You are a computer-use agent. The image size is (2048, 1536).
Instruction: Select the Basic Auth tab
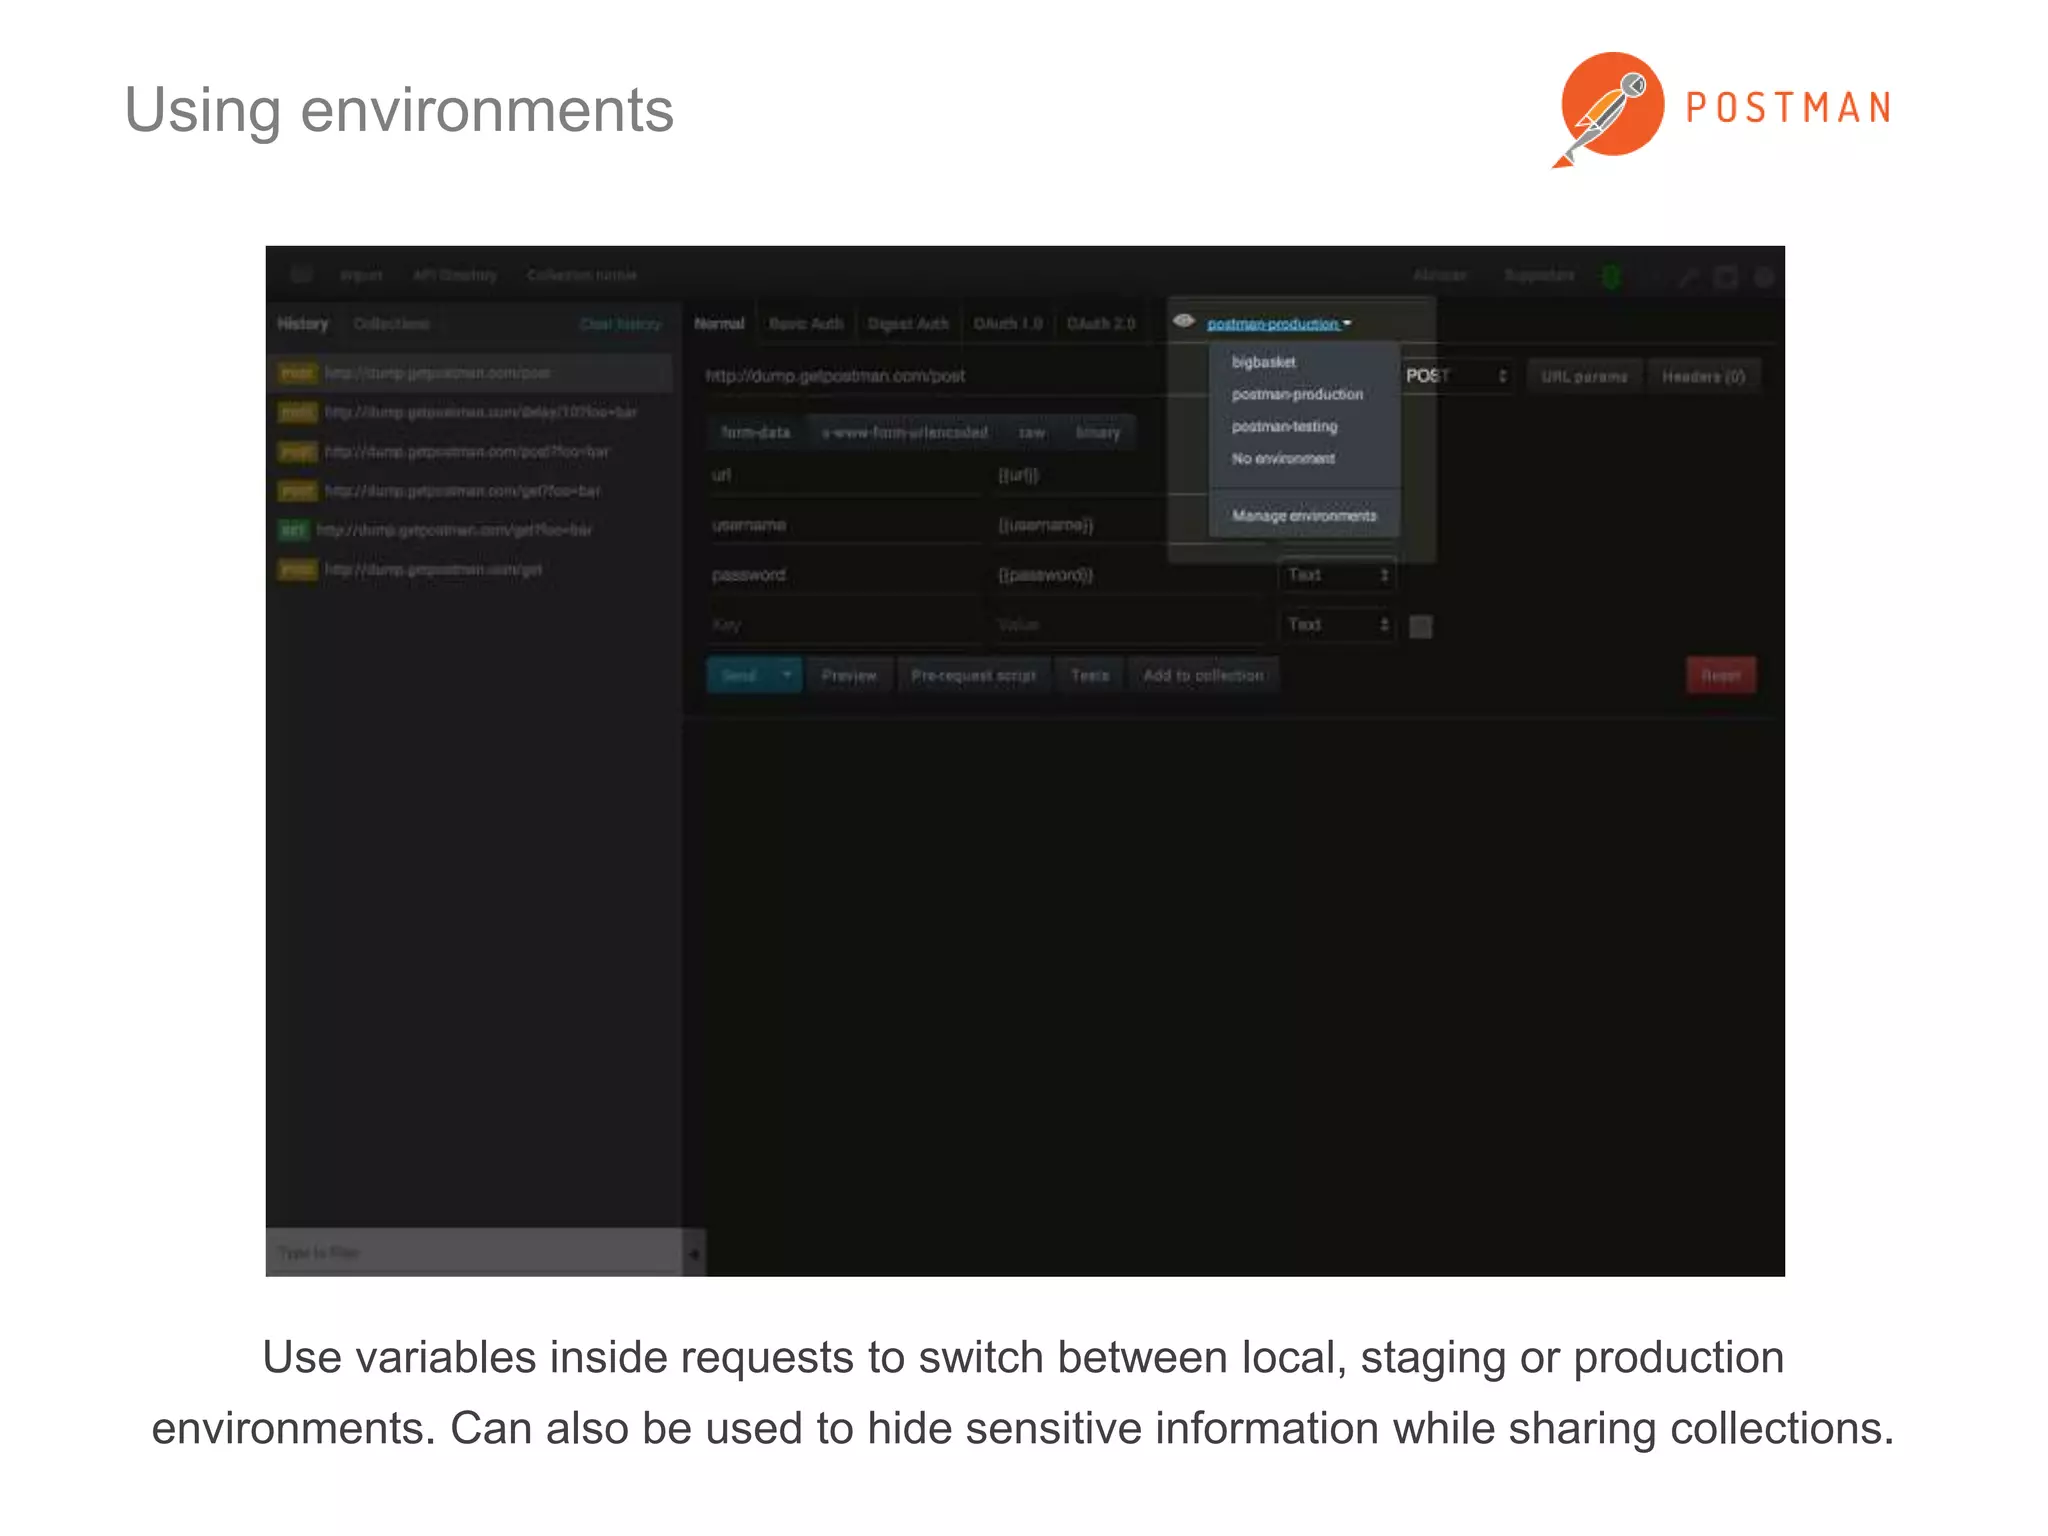click(806, 323)
